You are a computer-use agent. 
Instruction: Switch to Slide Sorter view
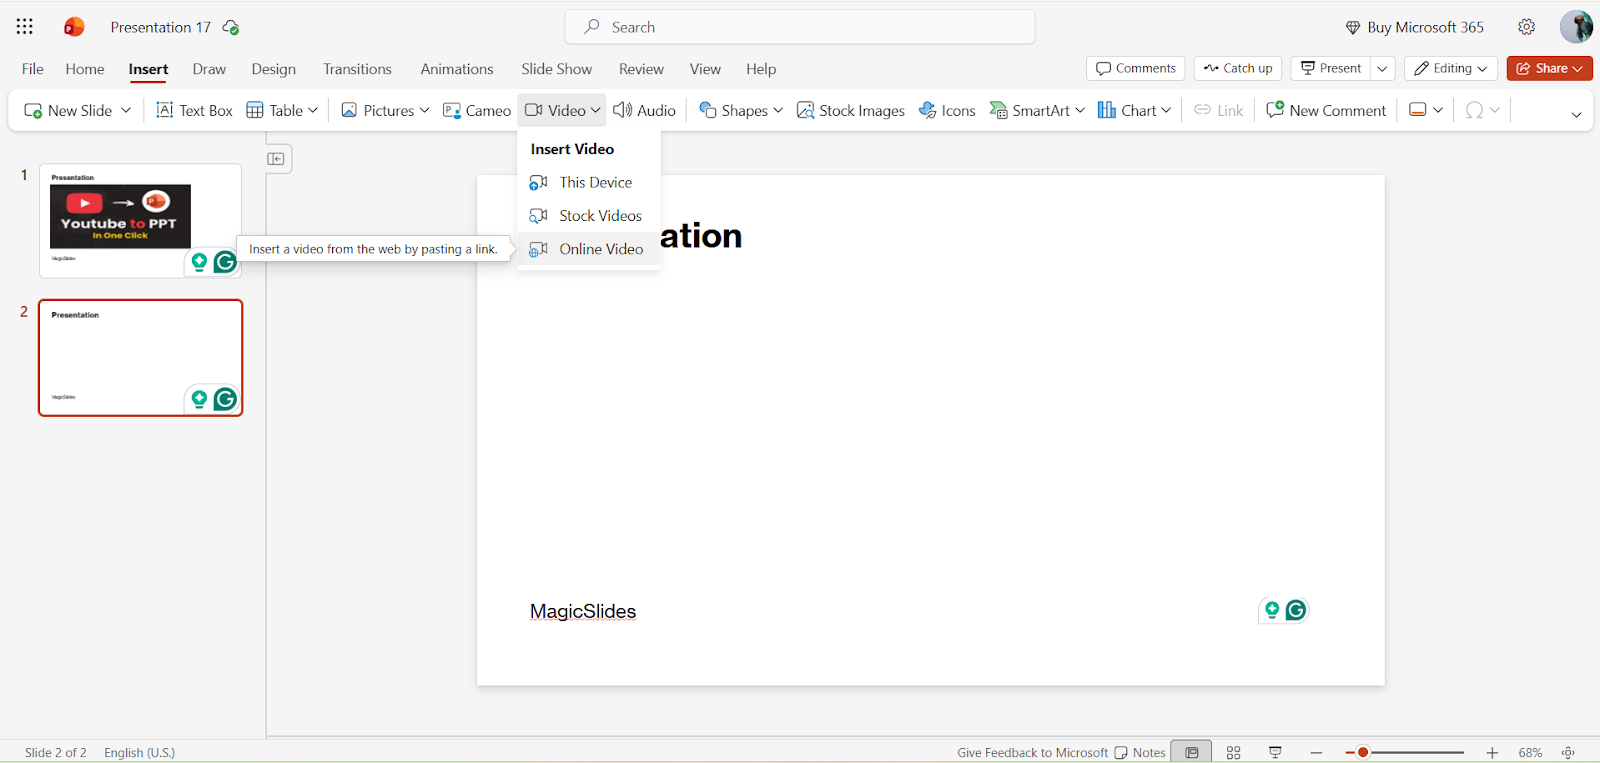[x=1234, y=752]
